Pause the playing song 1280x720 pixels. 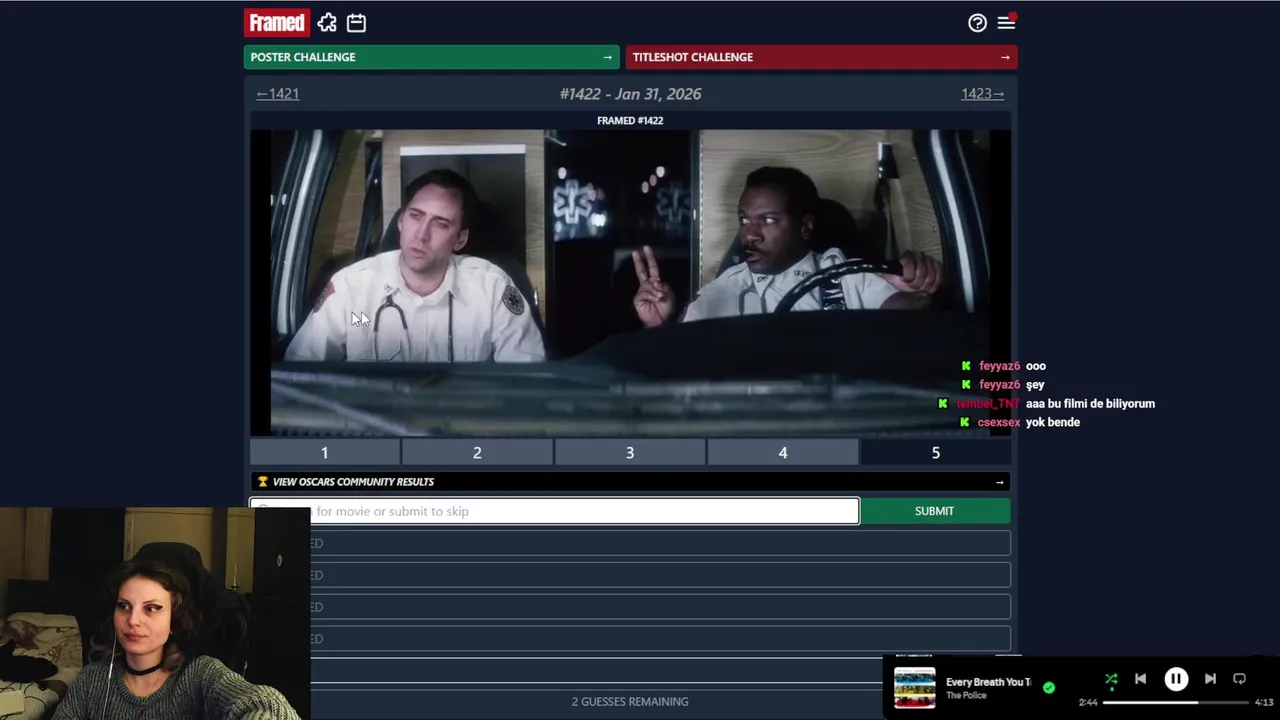[x=1176, y=679]
